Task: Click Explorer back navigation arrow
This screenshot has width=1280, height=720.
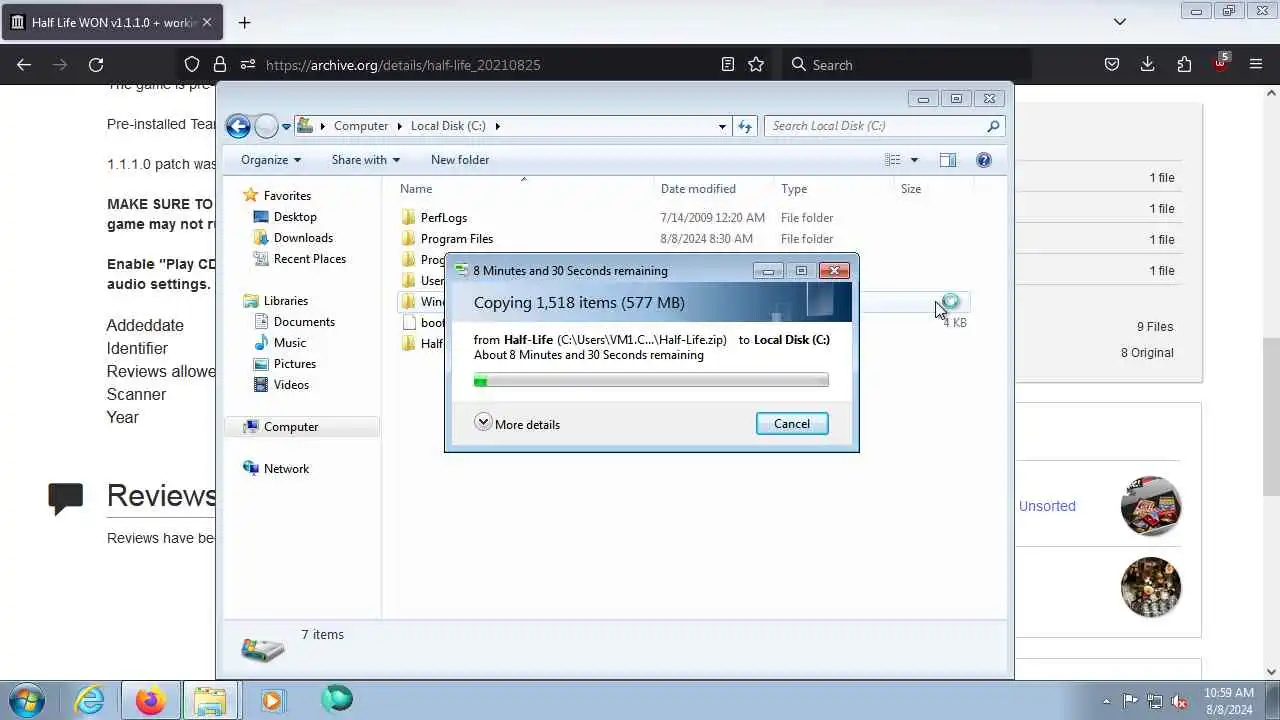Action: tap(238, 126)
